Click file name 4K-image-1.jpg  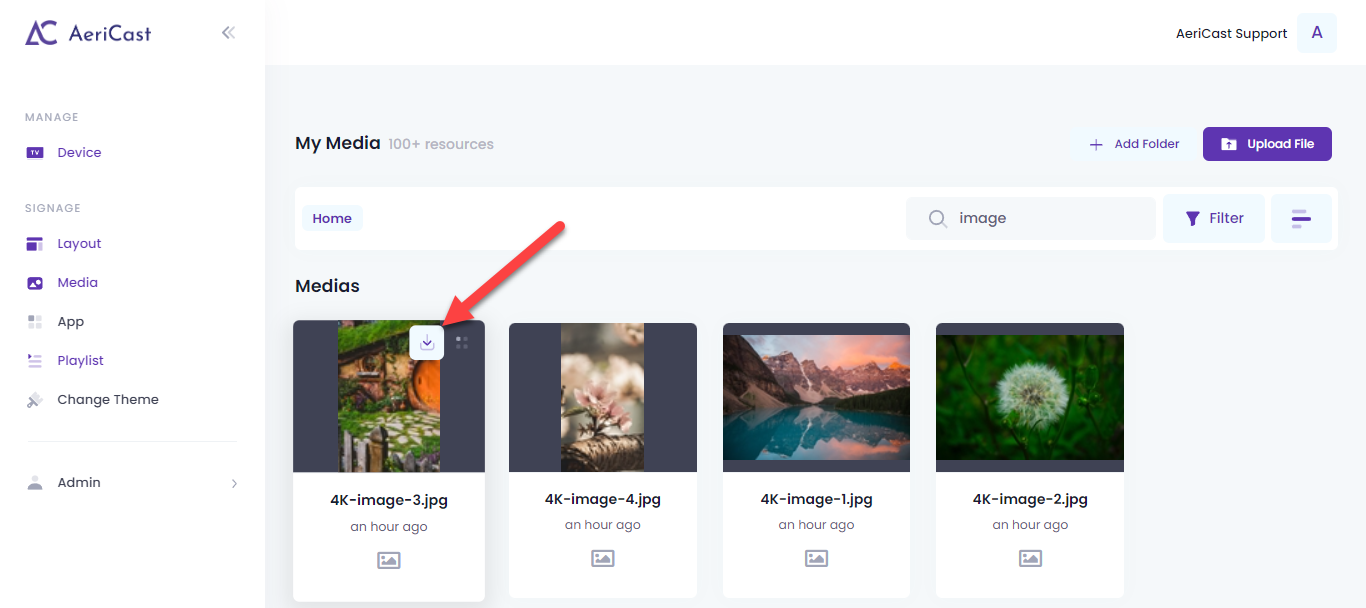(x=817, y=499)
